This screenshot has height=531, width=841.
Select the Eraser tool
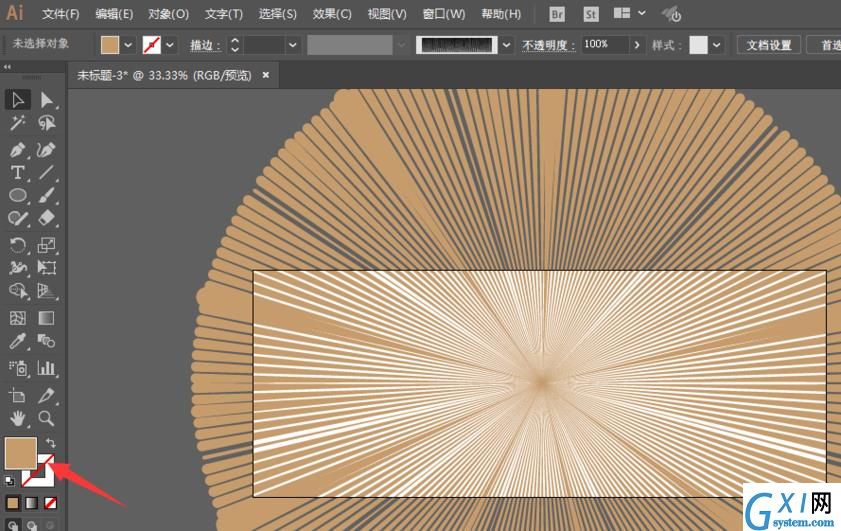click(x=47, y=218)
